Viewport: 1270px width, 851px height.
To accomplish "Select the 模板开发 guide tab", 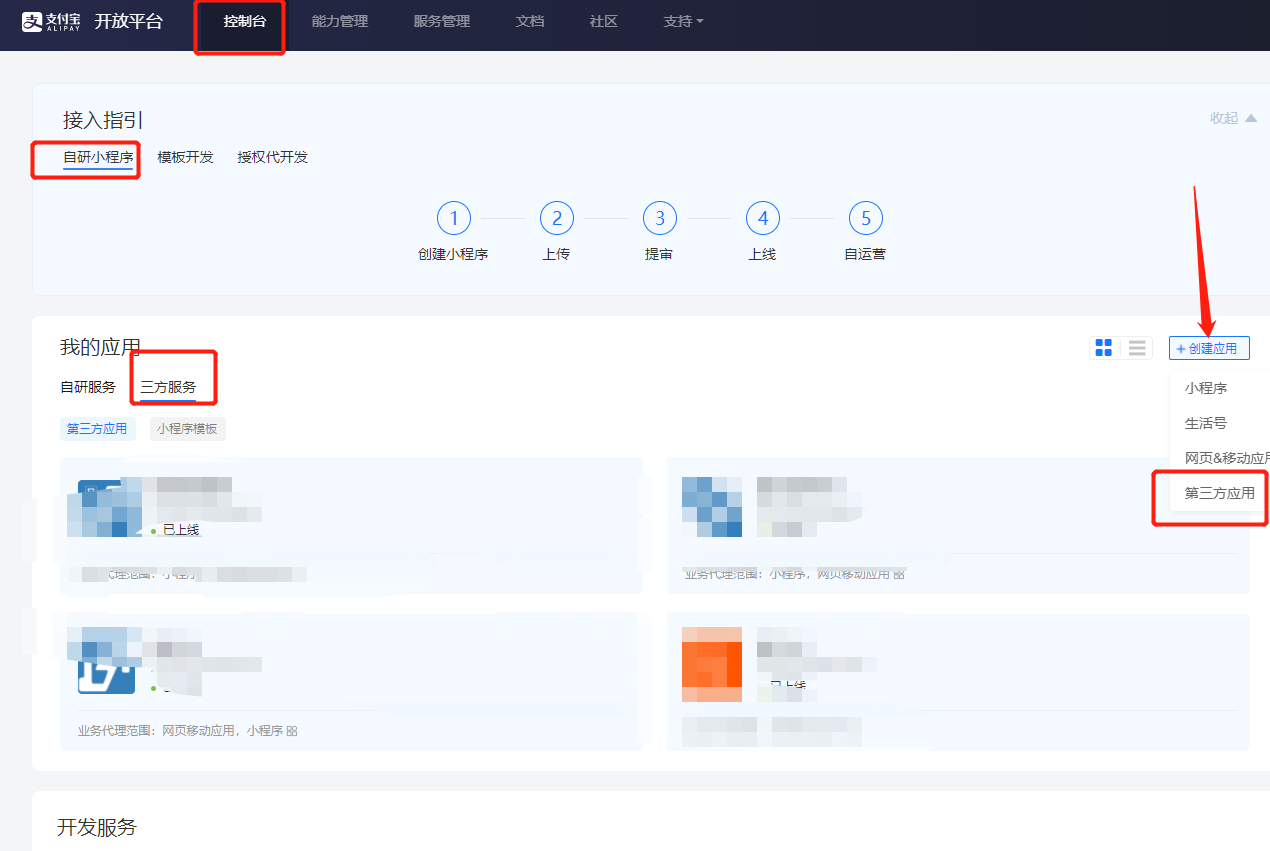I will click(186, 157).
